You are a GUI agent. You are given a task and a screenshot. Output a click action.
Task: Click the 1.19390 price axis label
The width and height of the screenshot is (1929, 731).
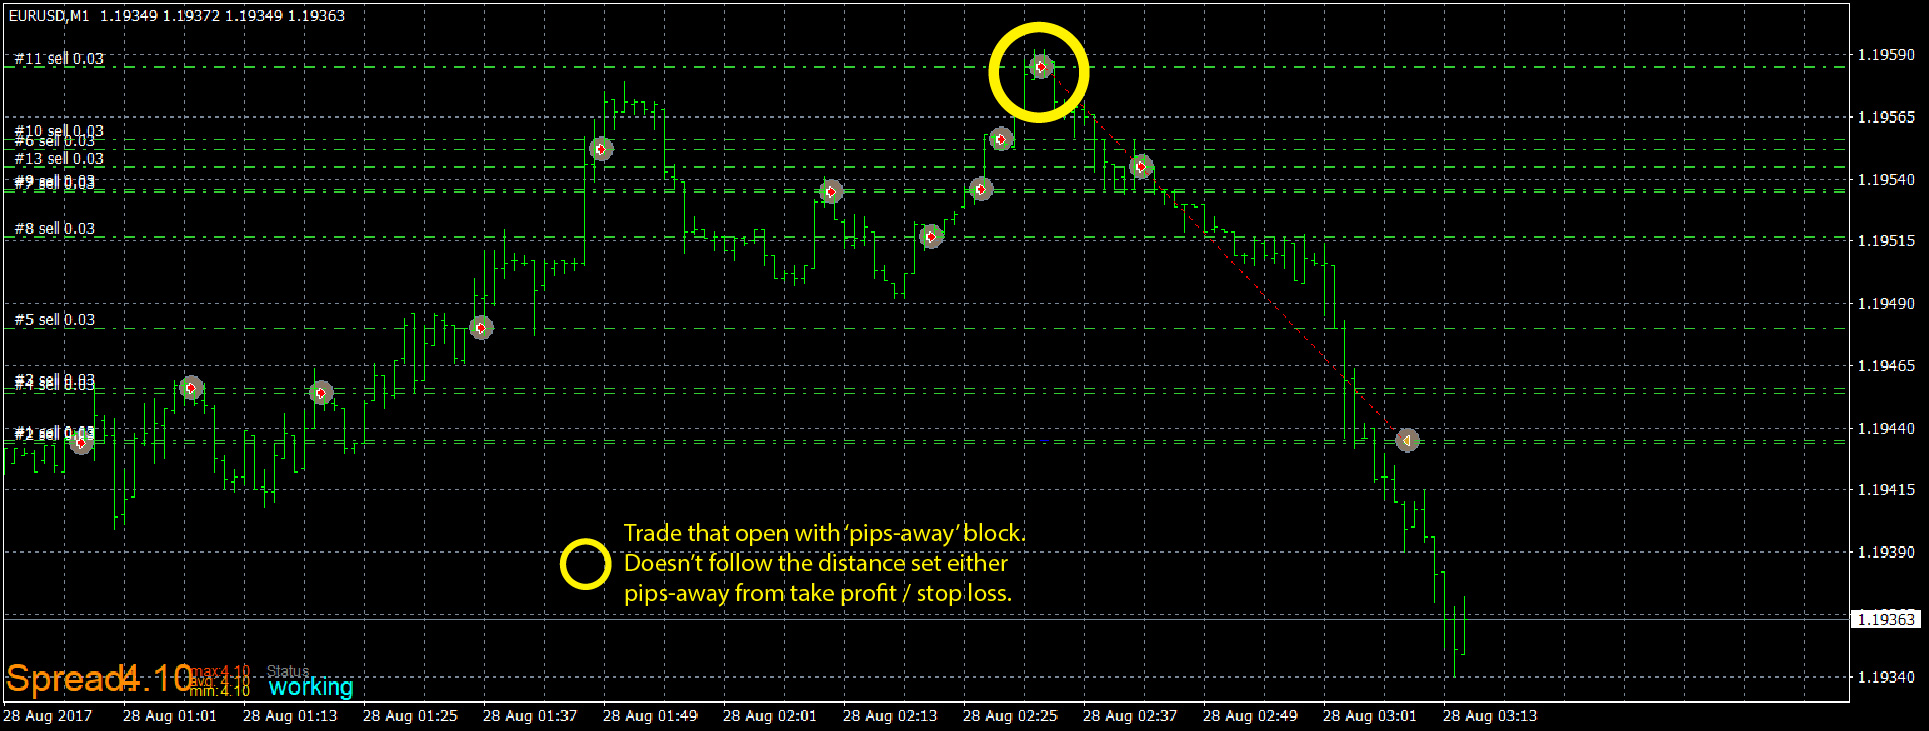click(1886, 552)
